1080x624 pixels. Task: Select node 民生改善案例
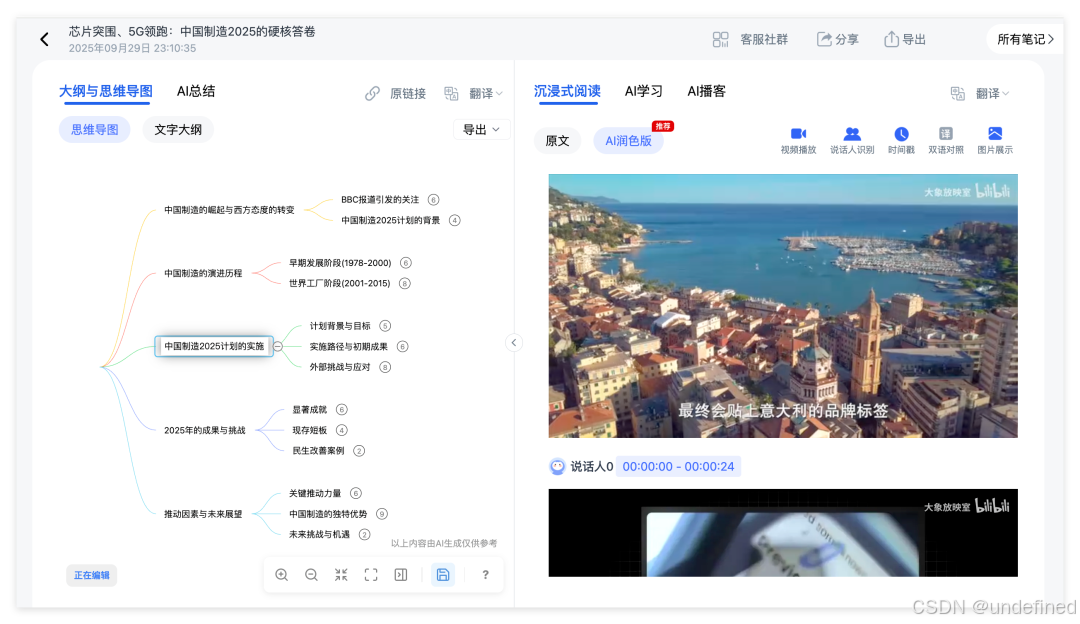pyautogui.click(x=318, y=451)
